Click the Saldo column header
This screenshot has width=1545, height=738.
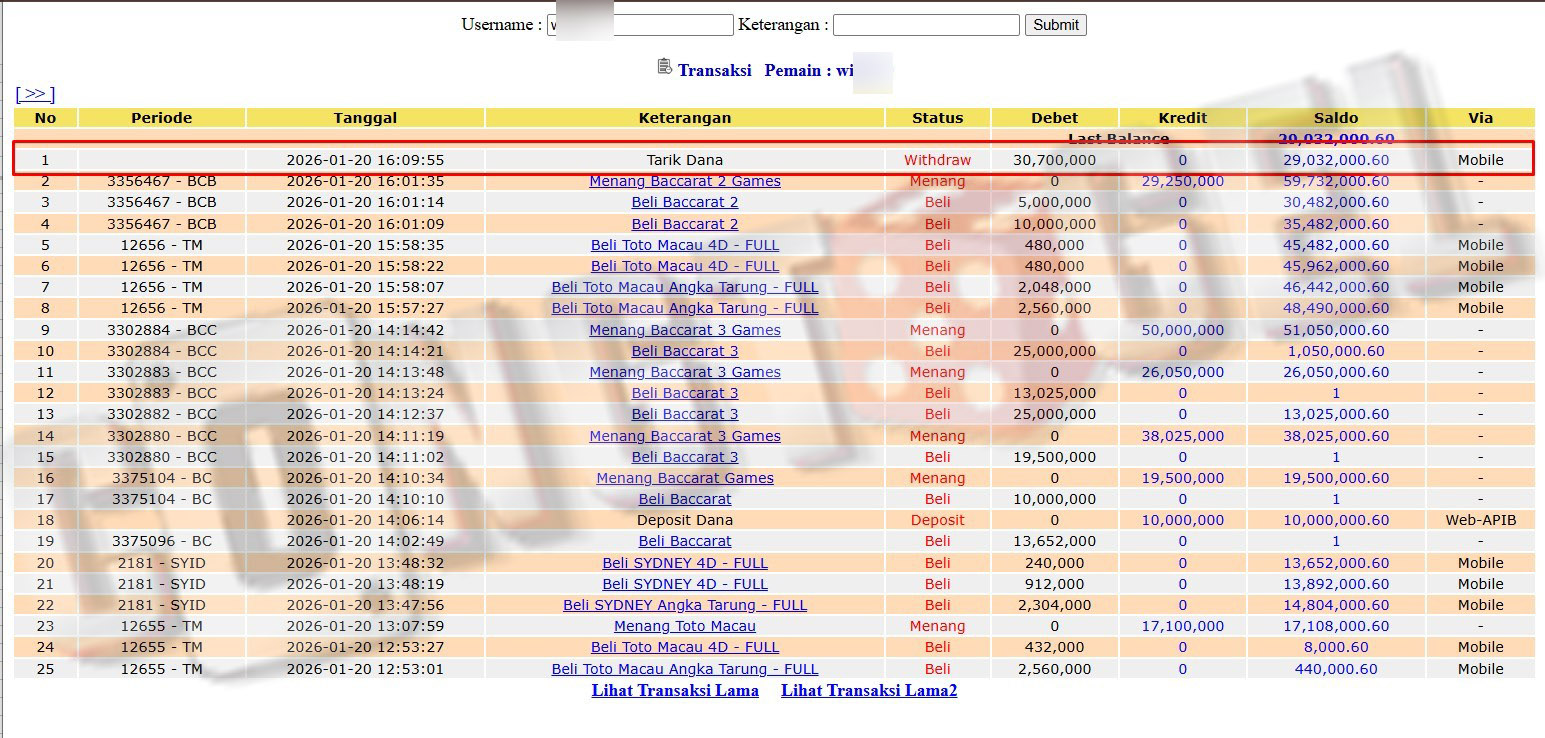click(x=1336, y=118)
